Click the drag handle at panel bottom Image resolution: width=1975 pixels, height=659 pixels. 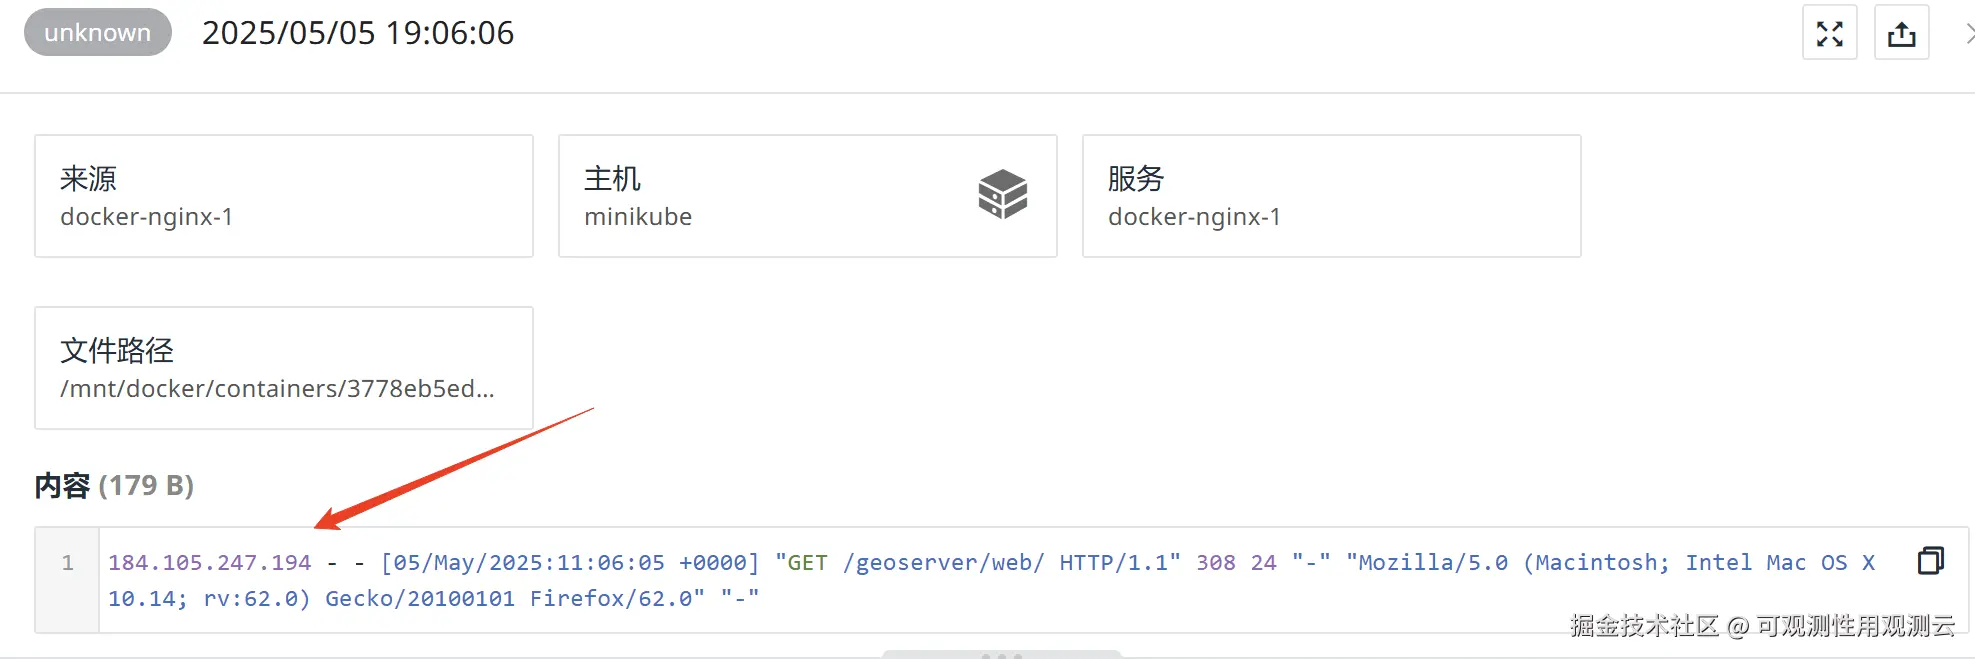point(1002,655)
